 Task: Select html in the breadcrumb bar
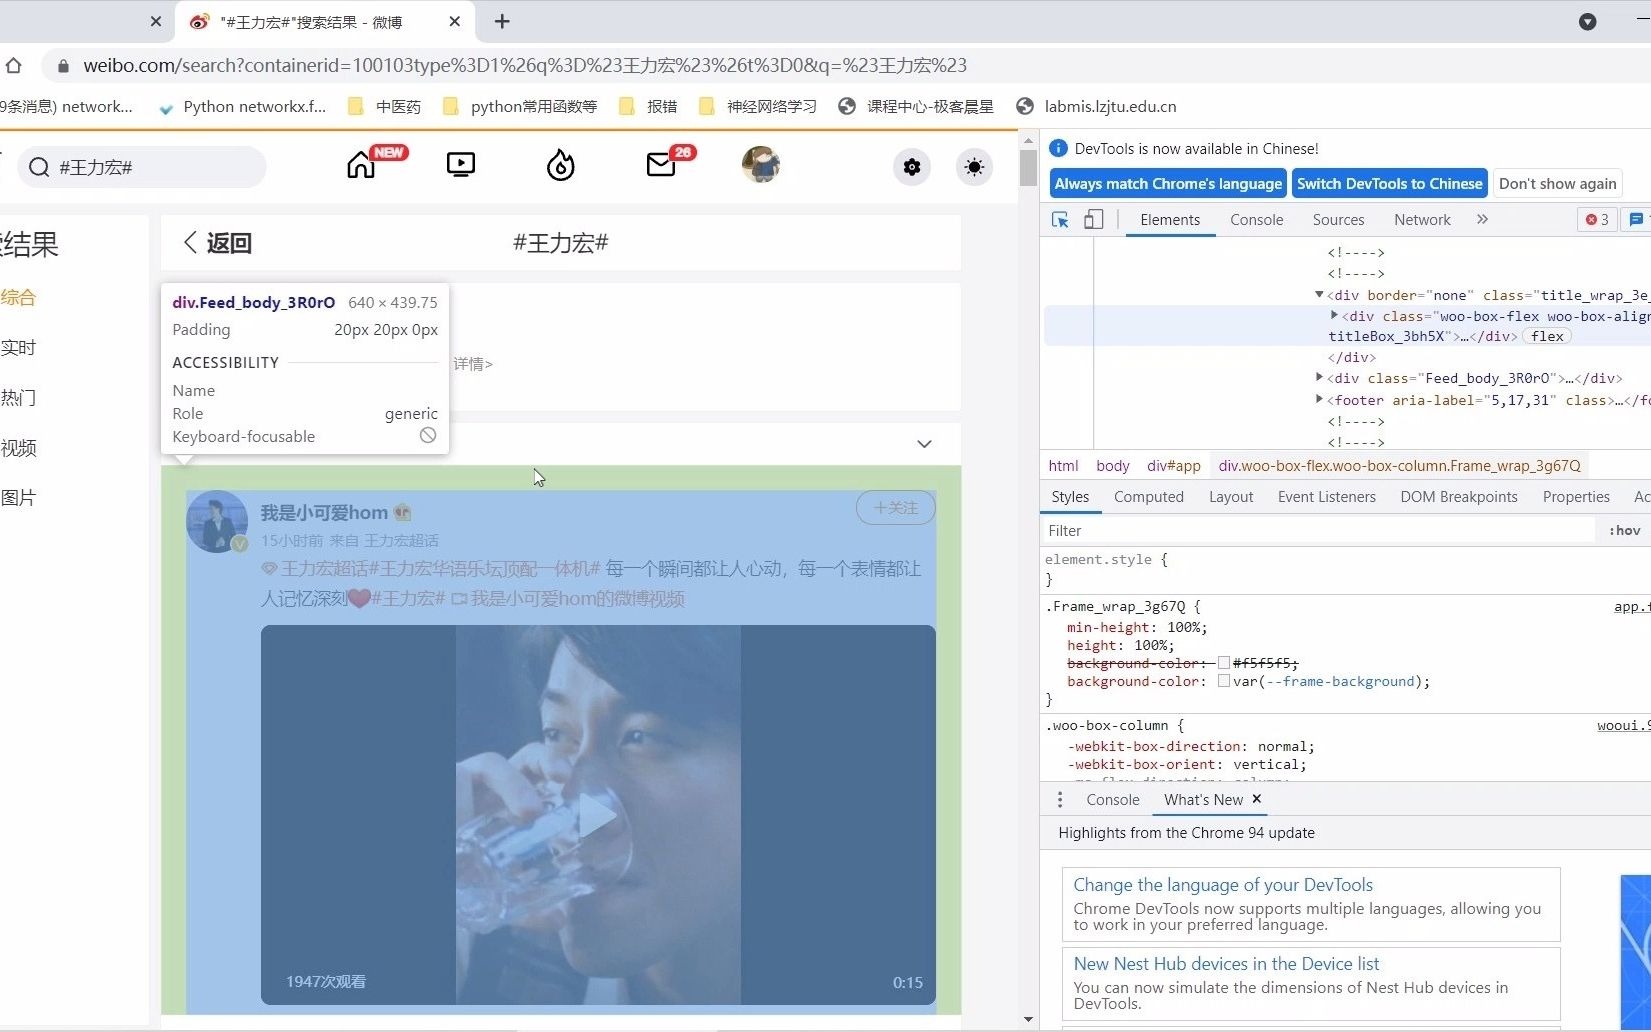[1063, 466]
